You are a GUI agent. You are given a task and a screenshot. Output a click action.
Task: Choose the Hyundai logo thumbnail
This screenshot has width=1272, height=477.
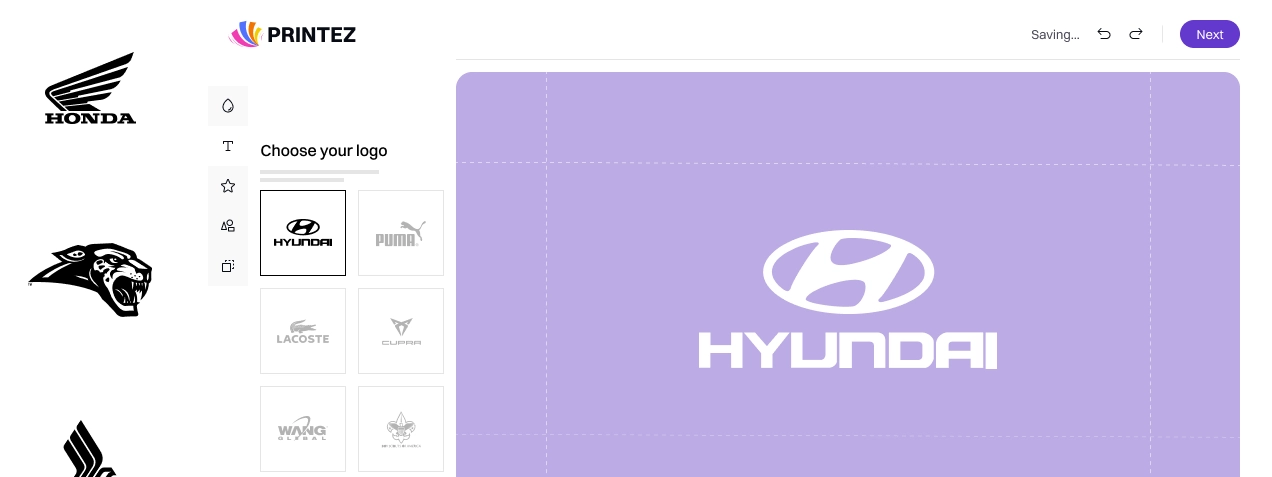tap(303, 233)
